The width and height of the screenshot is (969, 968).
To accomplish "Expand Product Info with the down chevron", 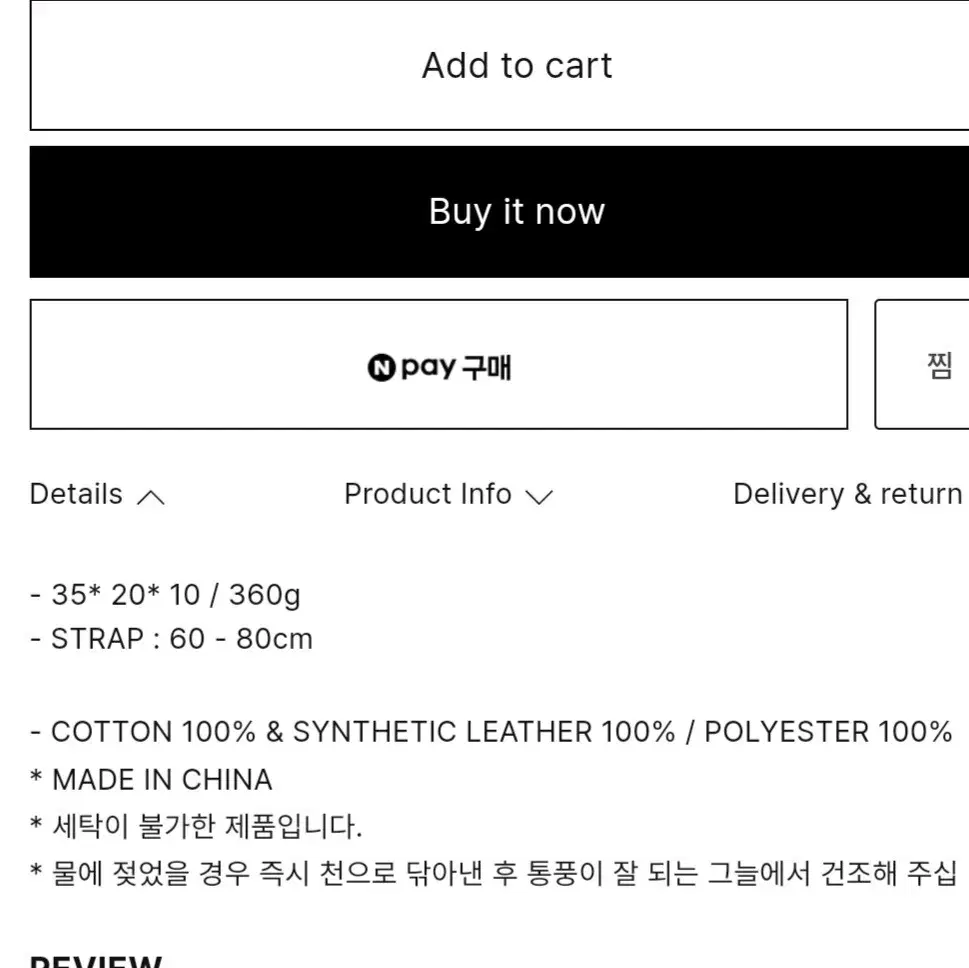I will [539, 497].
